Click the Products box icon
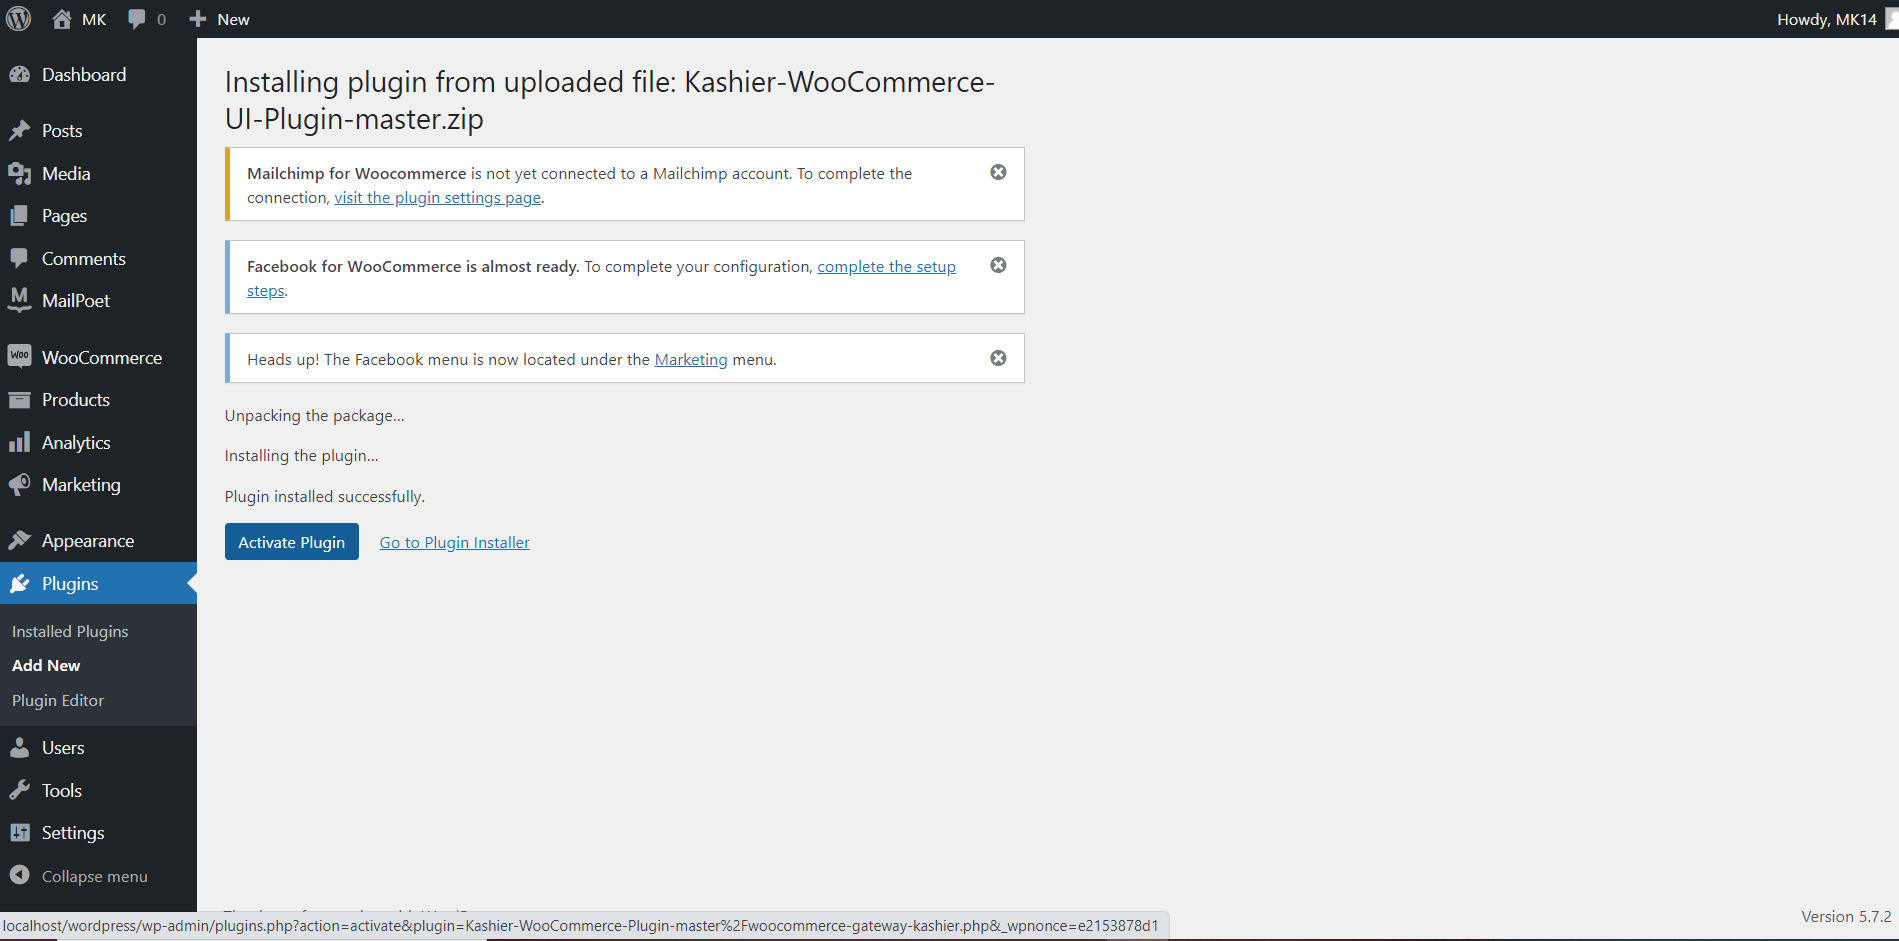1899x941 pixels. coord(20,400)
